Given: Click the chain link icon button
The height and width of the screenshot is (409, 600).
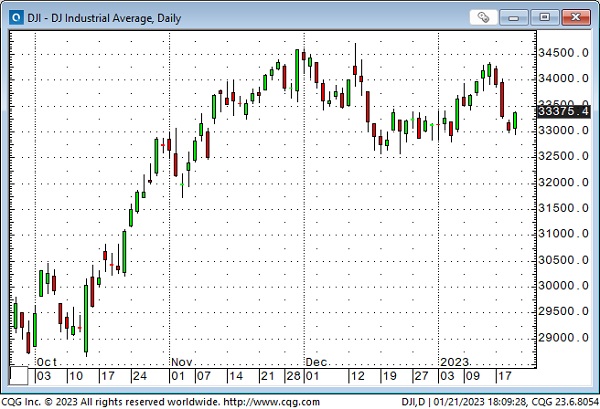Looking at the screenshot, I should [x=483, y=17].
